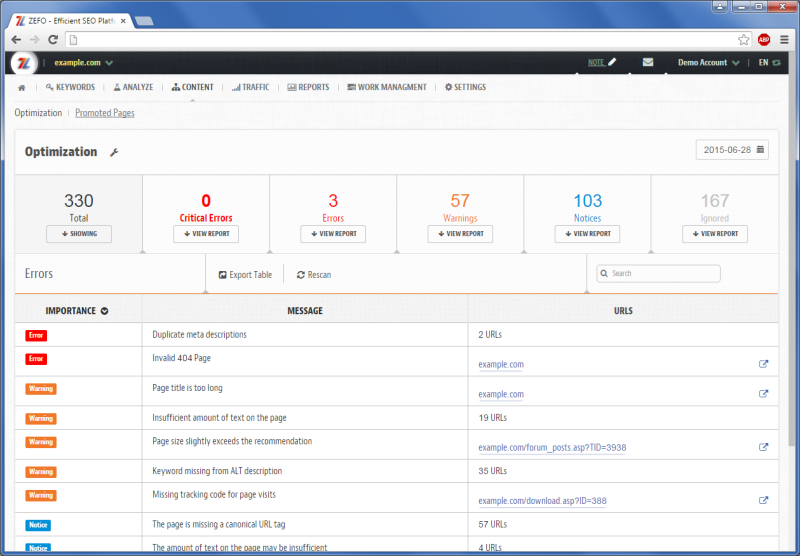Sort by the IMPORTANCE column arrow

click(x=105, y=311)
